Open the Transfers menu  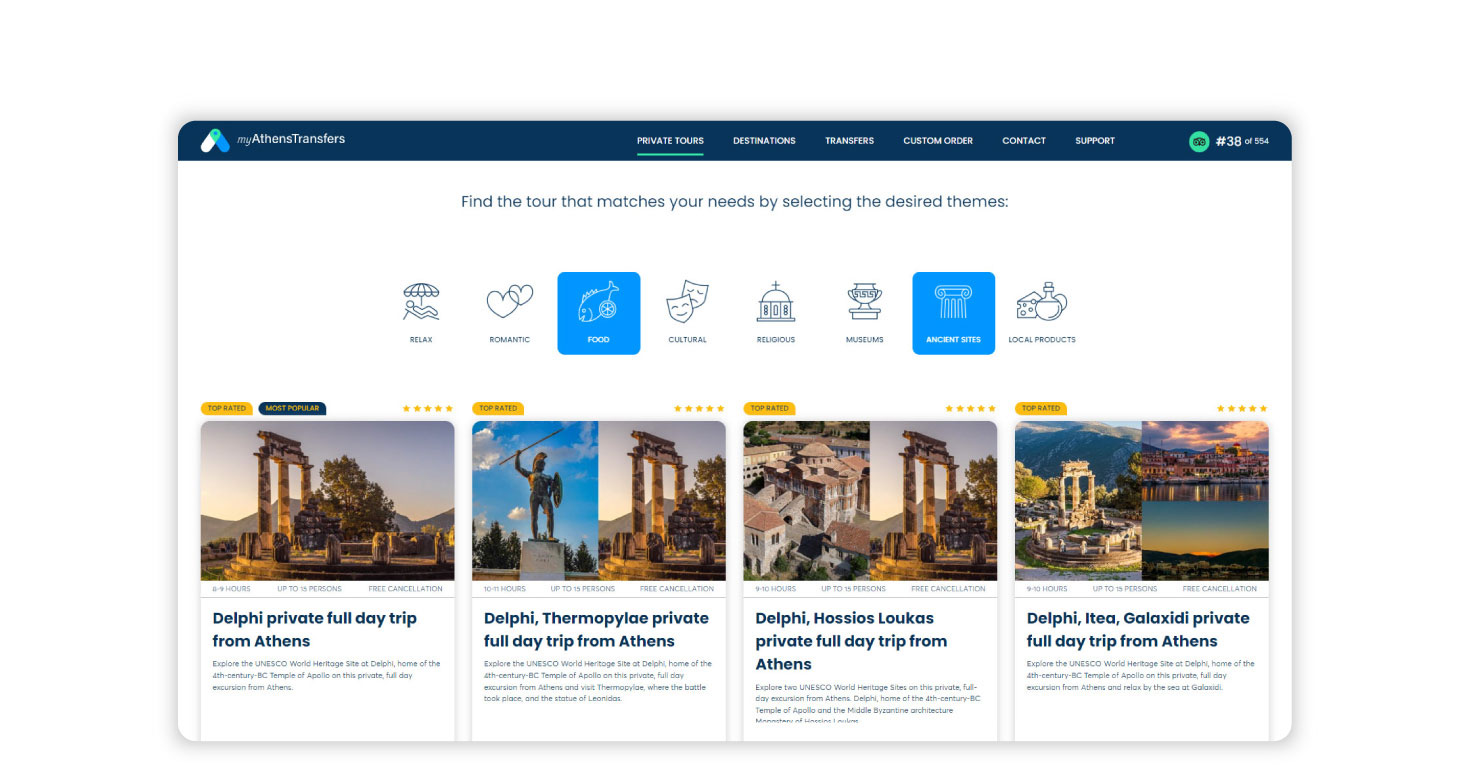(849, 141)
